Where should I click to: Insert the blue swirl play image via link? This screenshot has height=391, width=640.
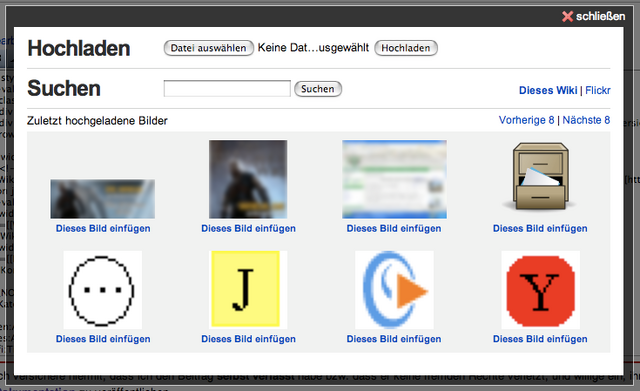(x=394, y=339)
